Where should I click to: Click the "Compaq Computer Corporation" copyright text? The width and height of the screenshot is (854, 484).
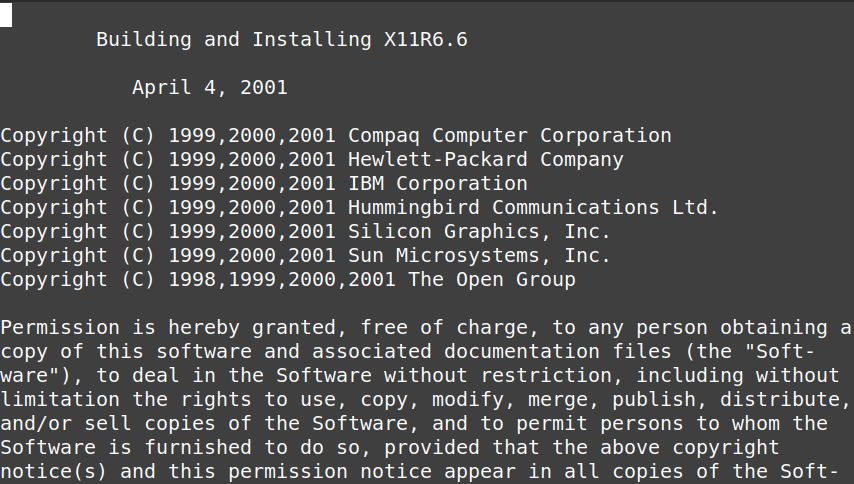coord(510,136)
